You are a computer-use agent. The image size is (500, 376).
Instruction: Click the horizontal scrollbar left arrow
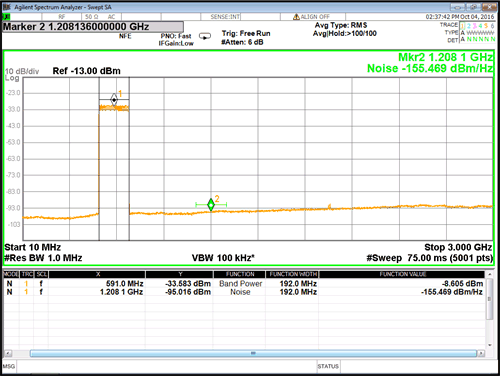click(x=8, y=353)
